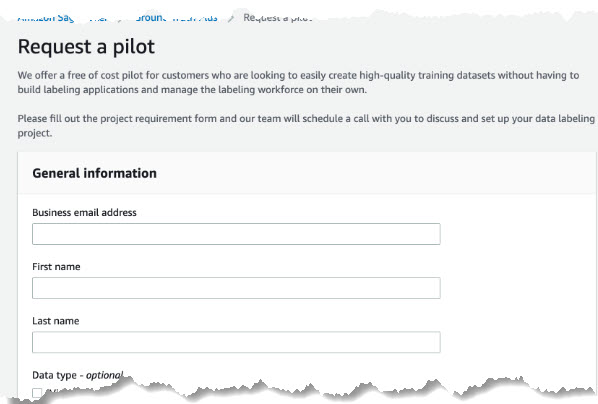
Task: Select the General information section header
Action: (95, 173)
